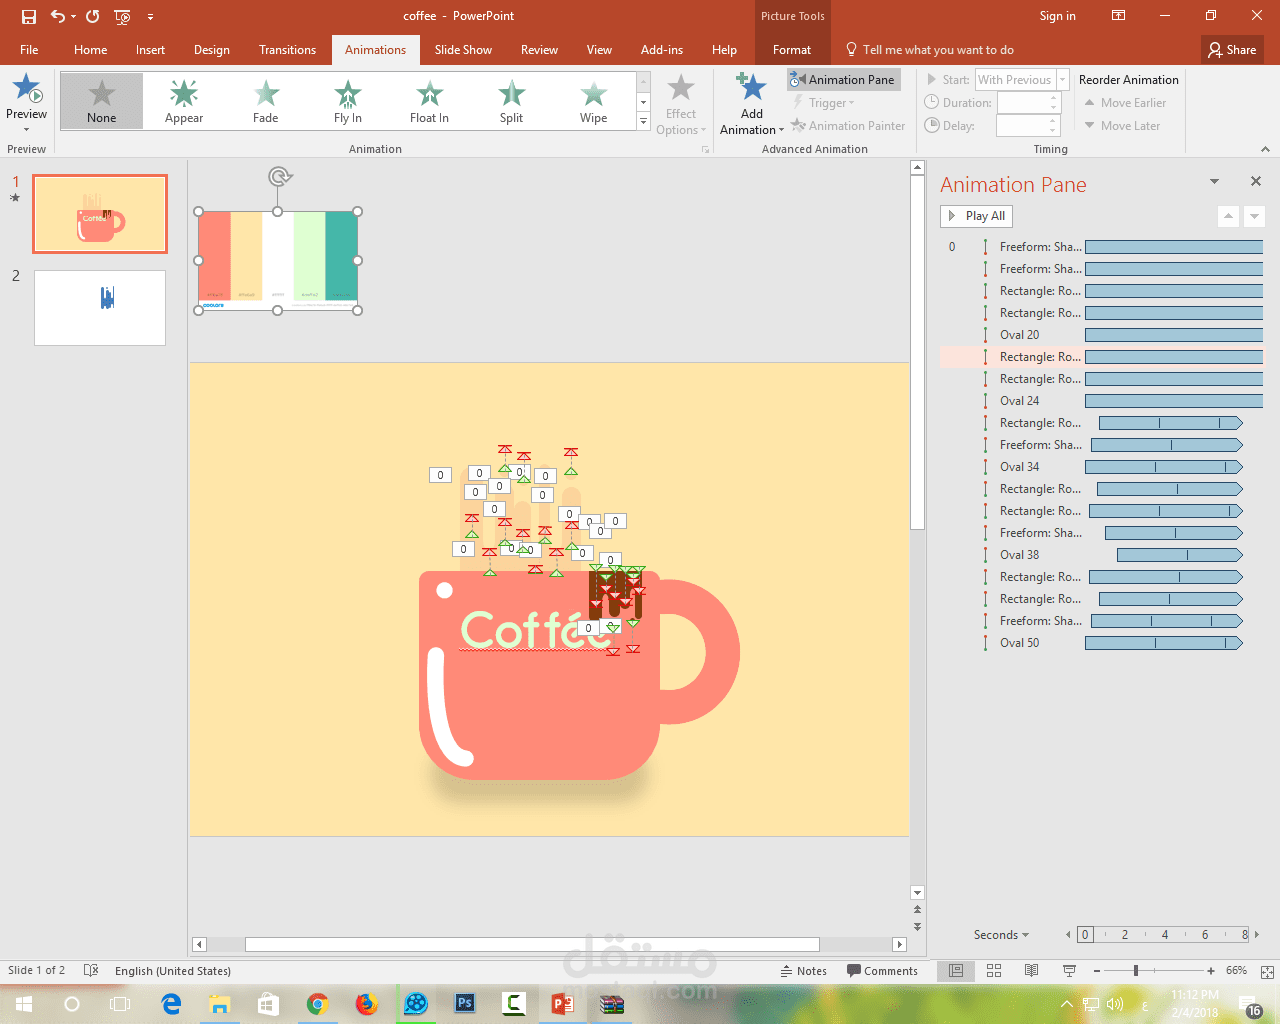The image size is (1280, 1024).
Task: Open the Start timing combo box
Action: pos(1022,80)
